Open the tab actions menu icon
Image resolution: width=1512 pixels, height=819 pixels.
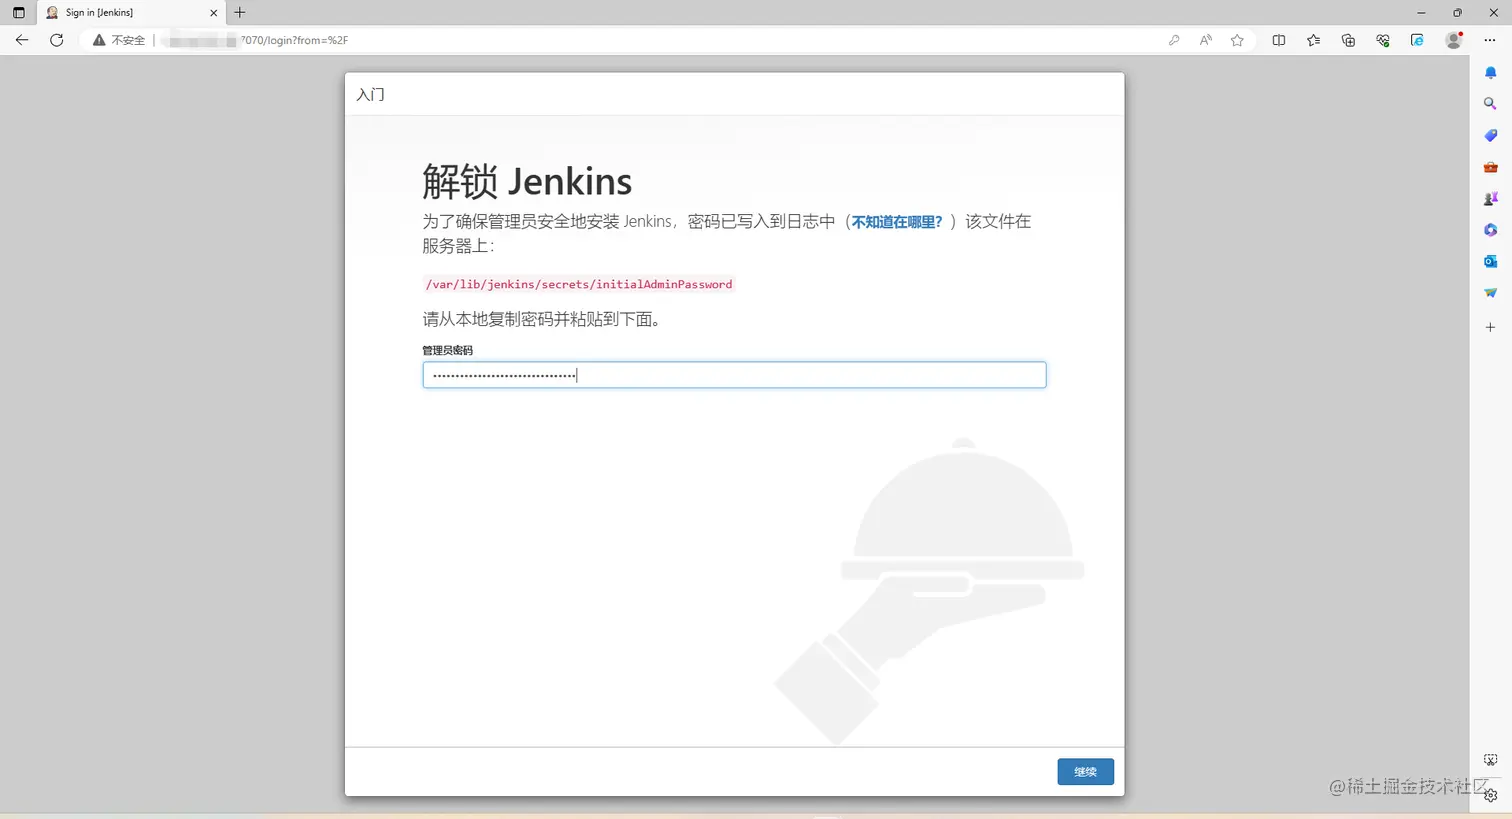tap(18, 13)
